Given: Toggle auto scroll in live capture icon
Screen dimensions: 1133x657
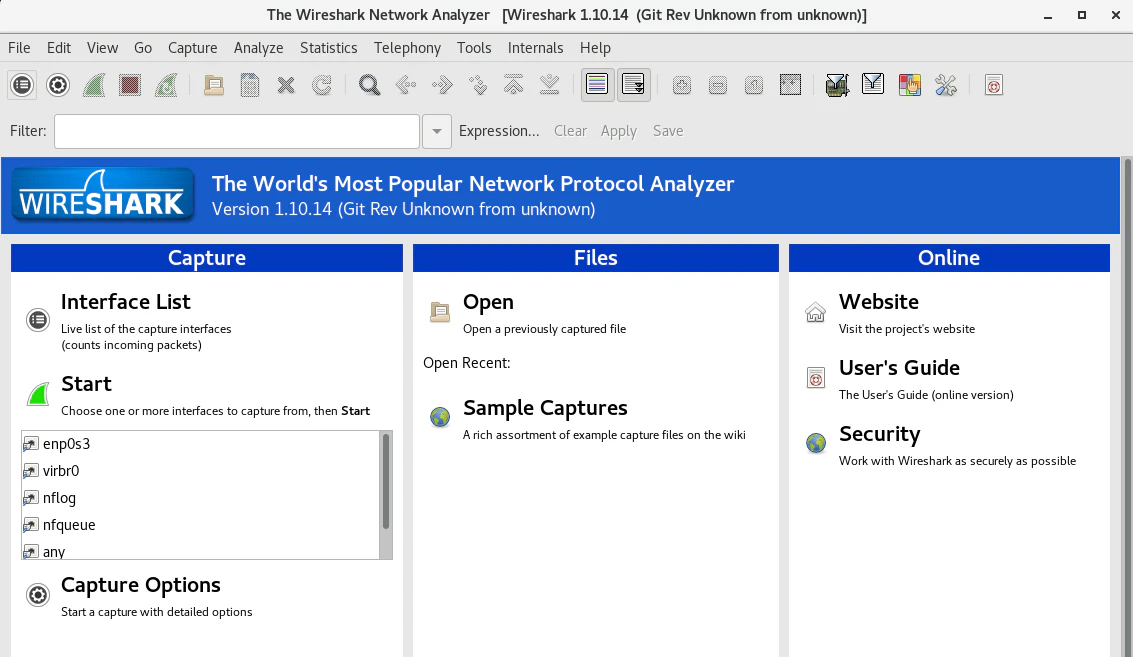Looking at the screenshot, I should click(x=633, y=85).
